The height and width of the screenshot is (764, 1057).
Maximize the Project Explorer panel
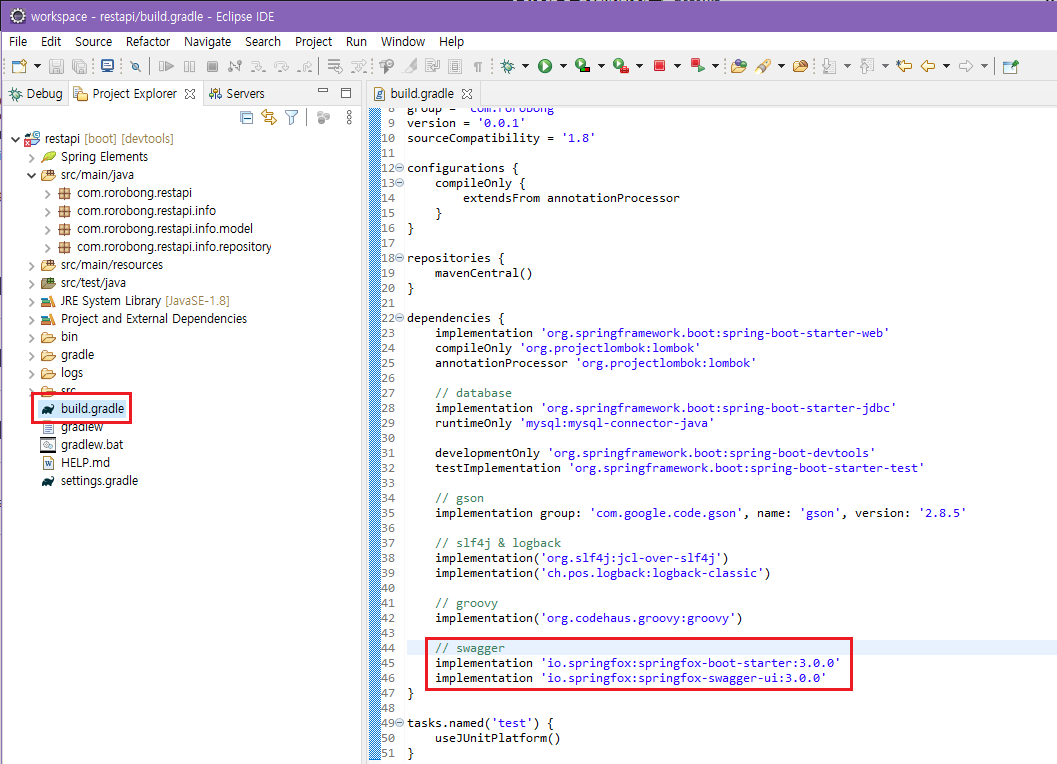[x=346, y=93]
